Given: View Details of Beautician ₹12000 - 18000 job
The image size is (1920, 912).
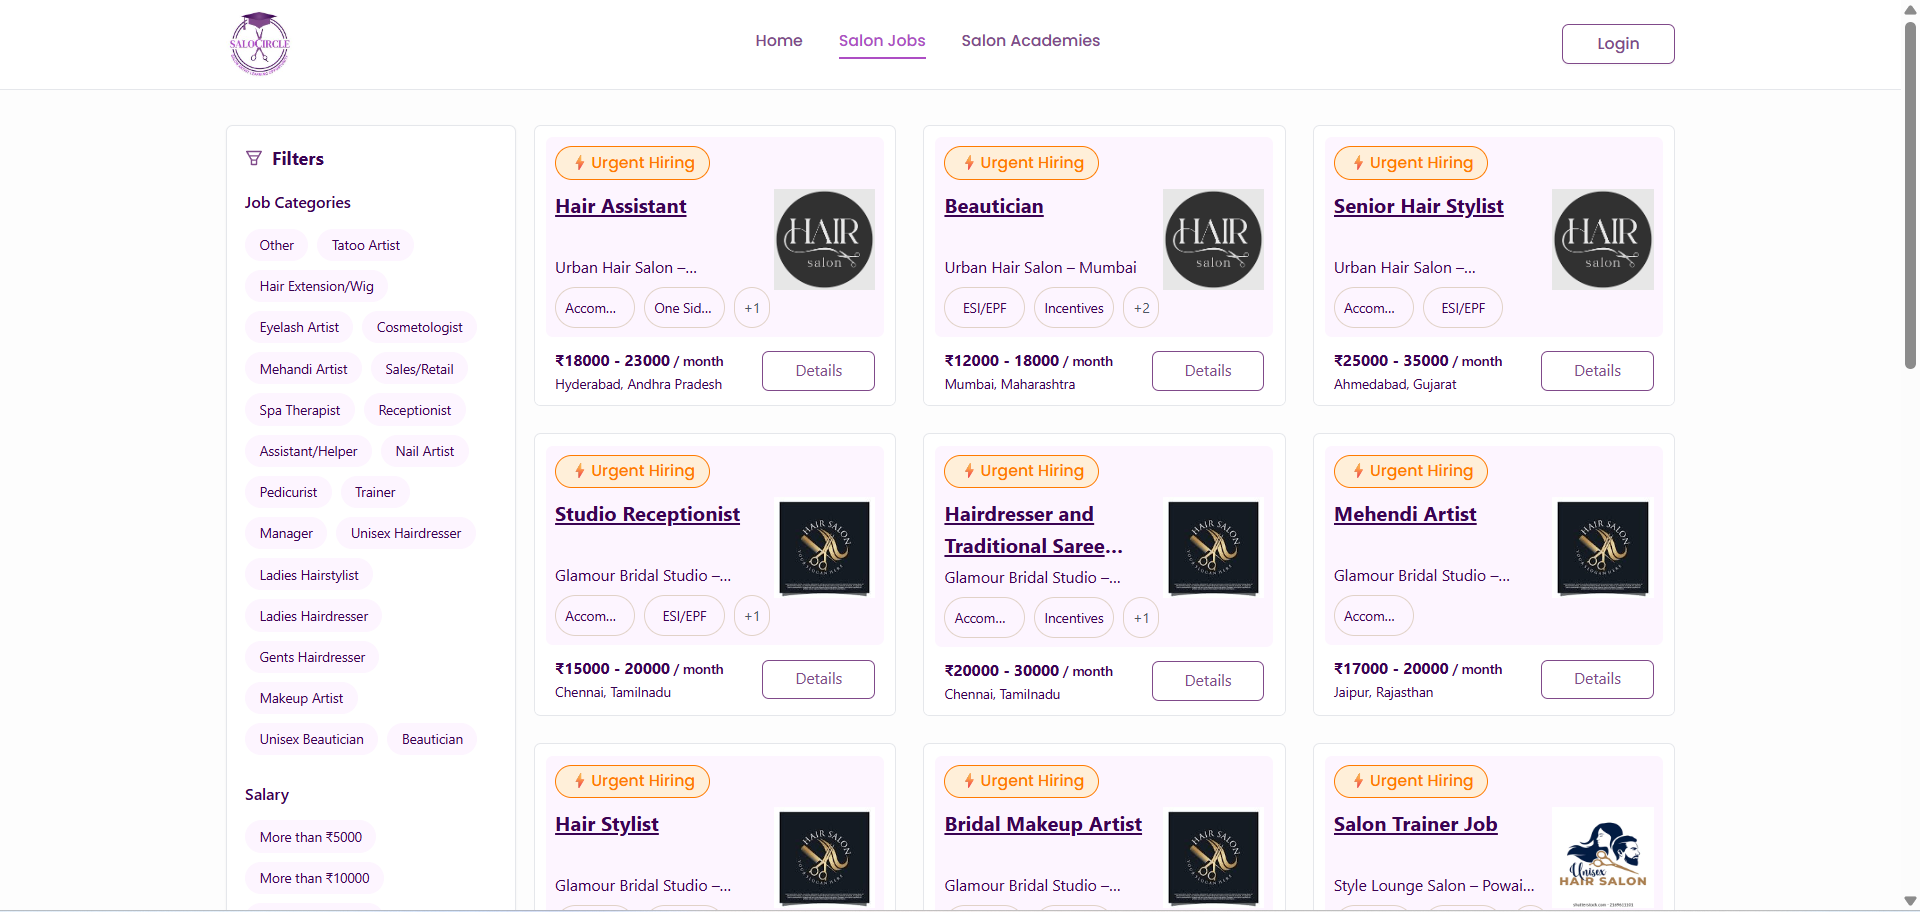Looking at the screenshot, I should (1208, 371).
